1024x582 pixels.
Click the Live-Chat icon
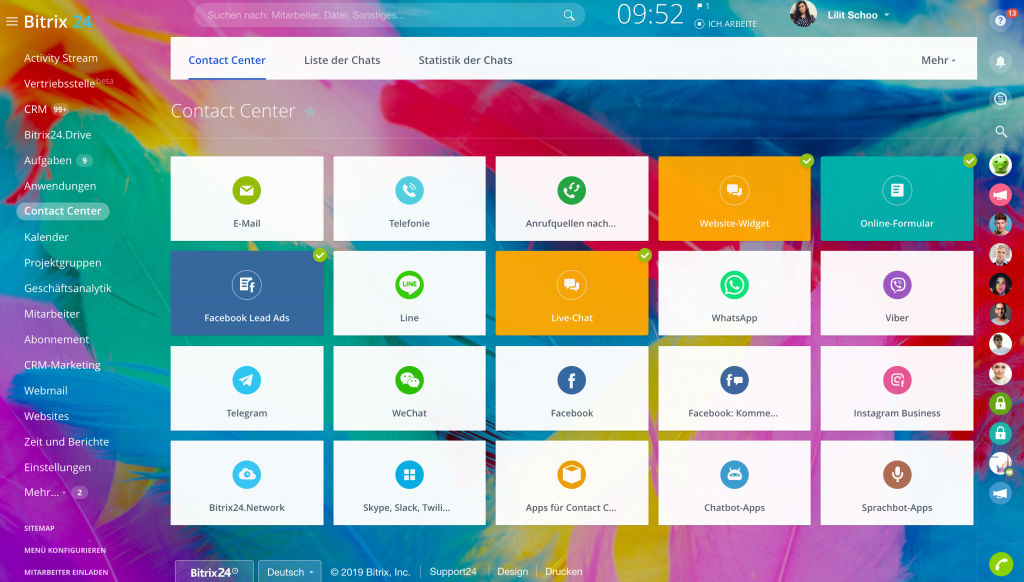pyautogui.click(x=571, y=285)
